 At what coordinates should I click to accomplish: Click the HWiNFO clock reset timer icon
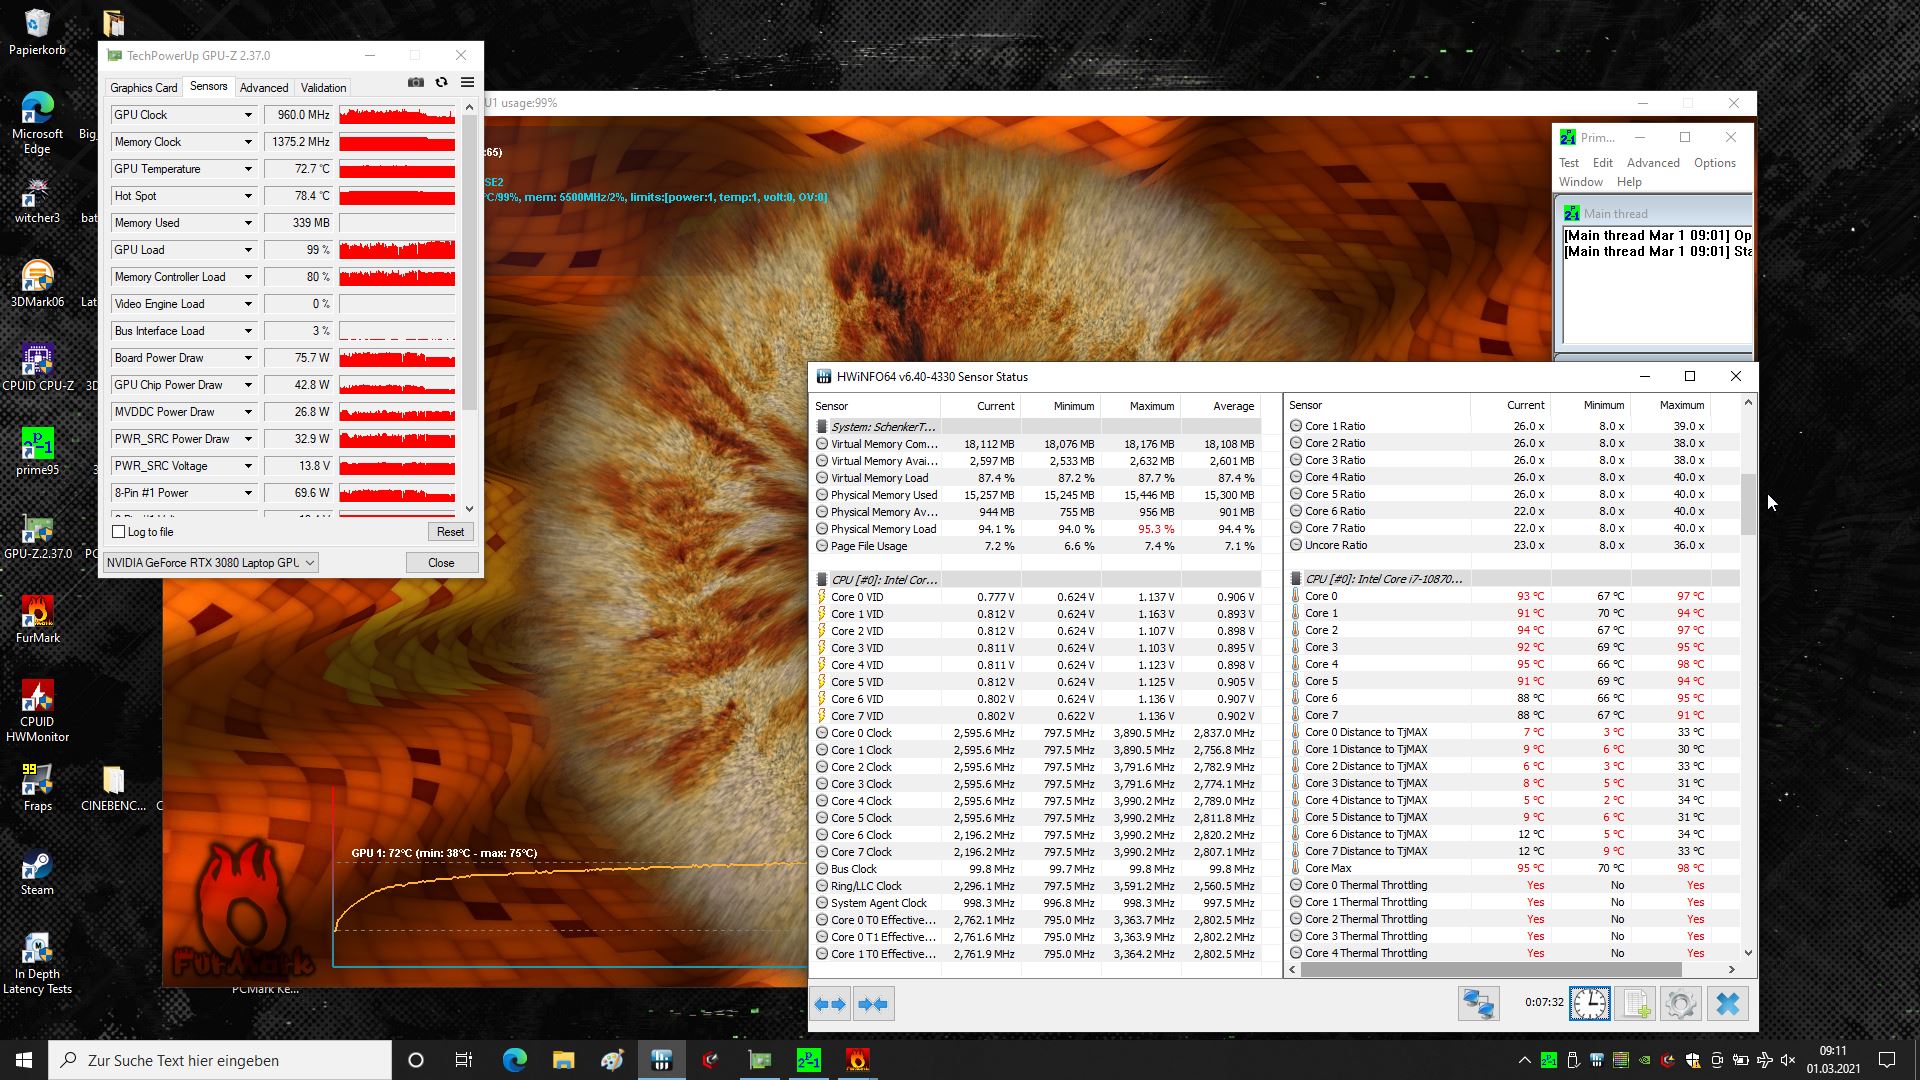pos(1589,1003)
